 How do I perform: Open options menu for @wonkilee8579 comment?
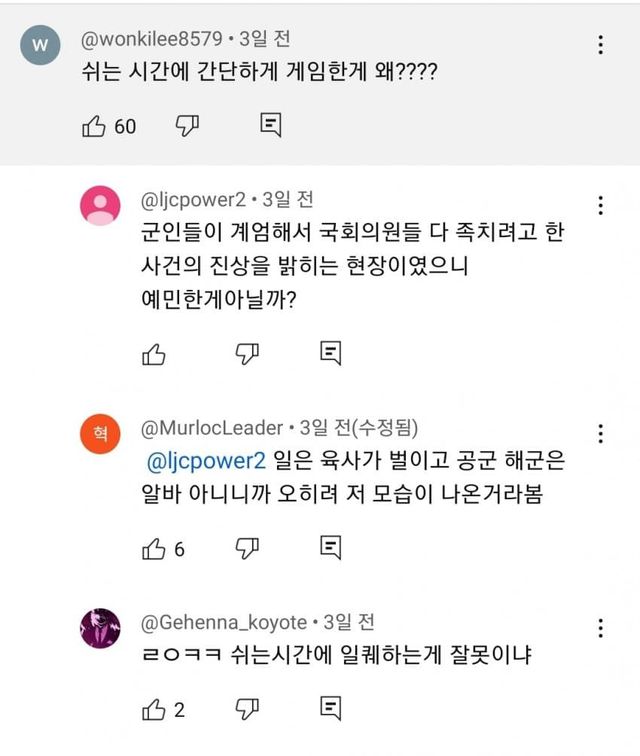point(600,45)
